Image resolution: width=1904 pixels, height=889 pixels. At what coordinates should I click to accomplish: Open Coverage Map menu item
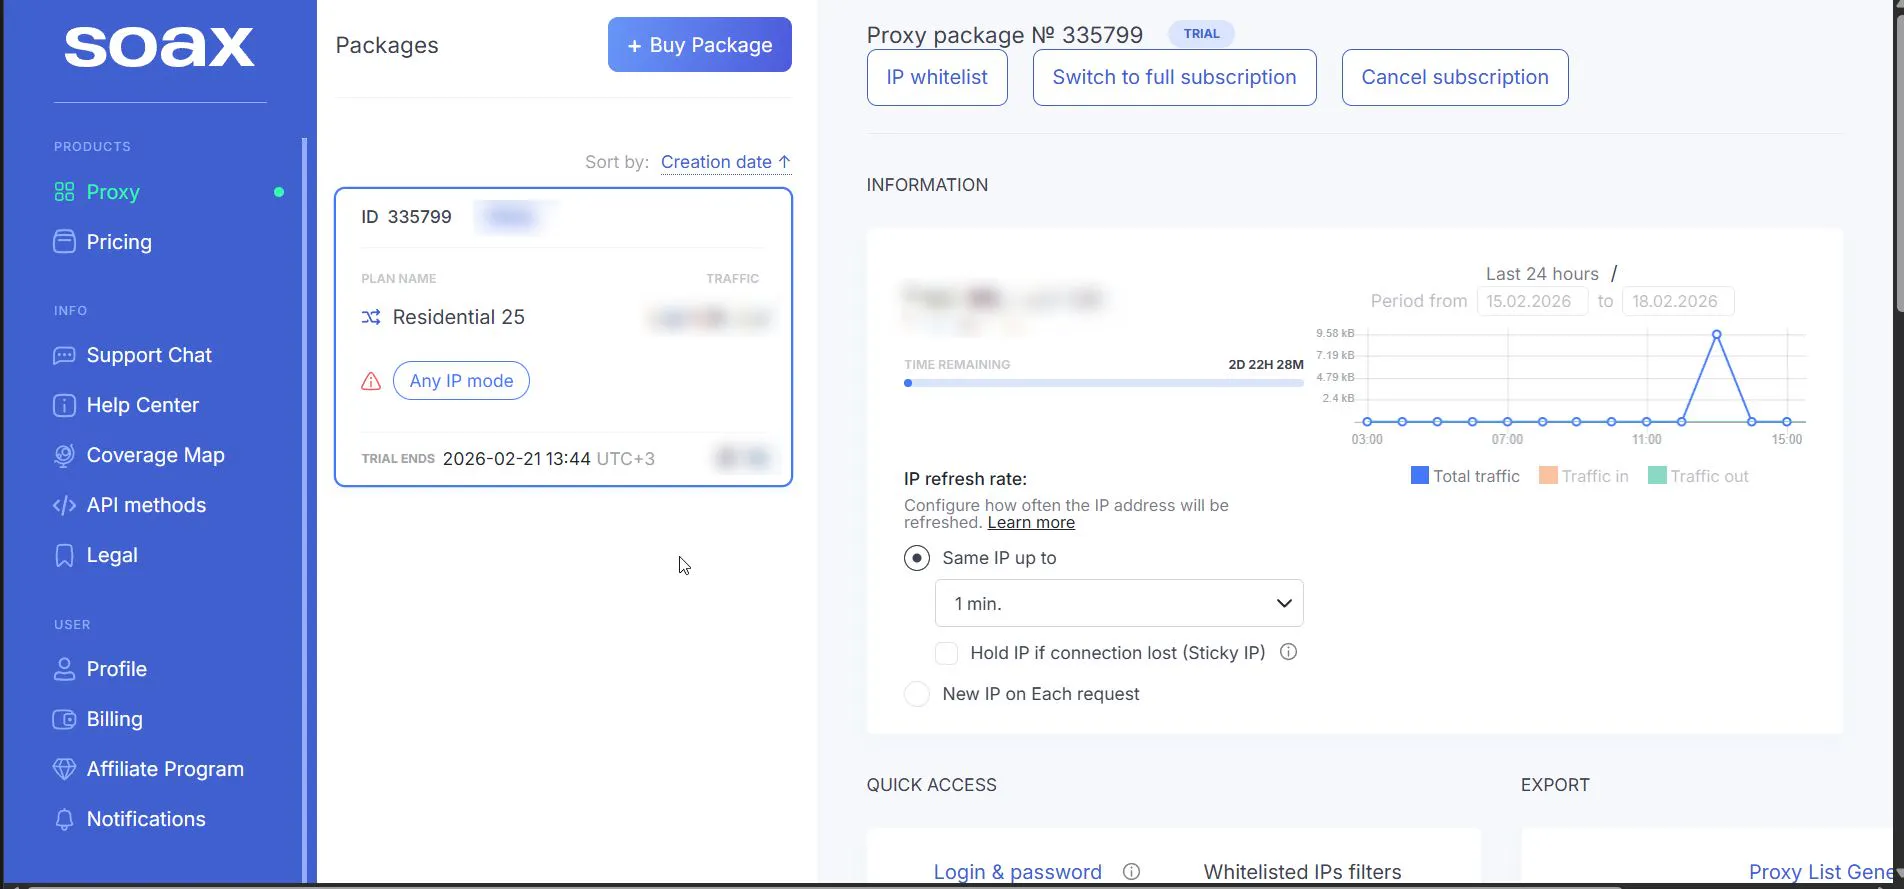[156, 455]
